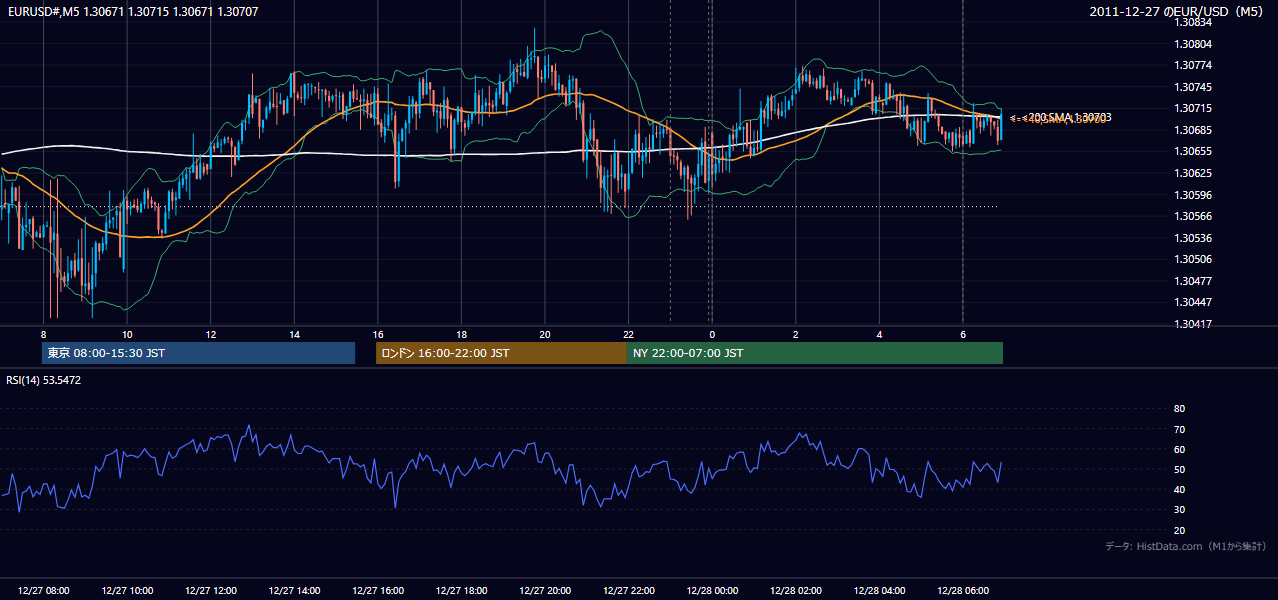1278x600 pixels.
Task: Click price axis label 1.30745
Action: point(1193,87)
